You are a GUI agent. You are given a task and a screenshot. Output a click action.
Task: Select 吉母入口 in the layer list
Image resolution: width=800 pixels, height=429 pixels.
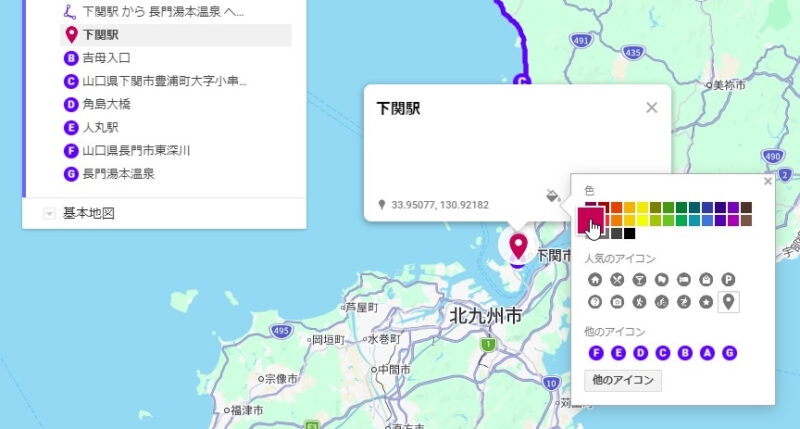(106, 58)
